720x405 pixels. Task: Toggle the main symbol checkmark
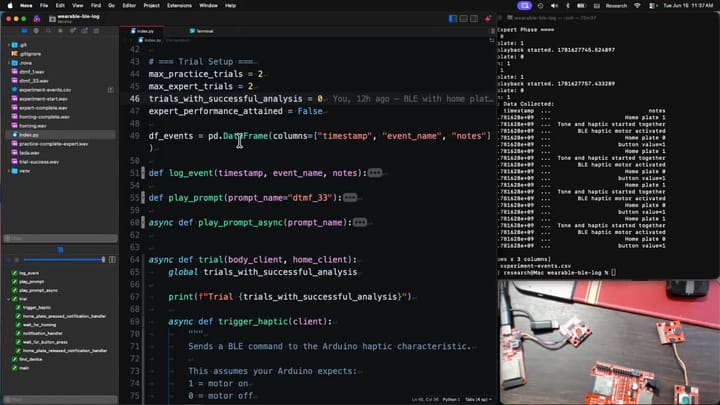click(14, 368)
